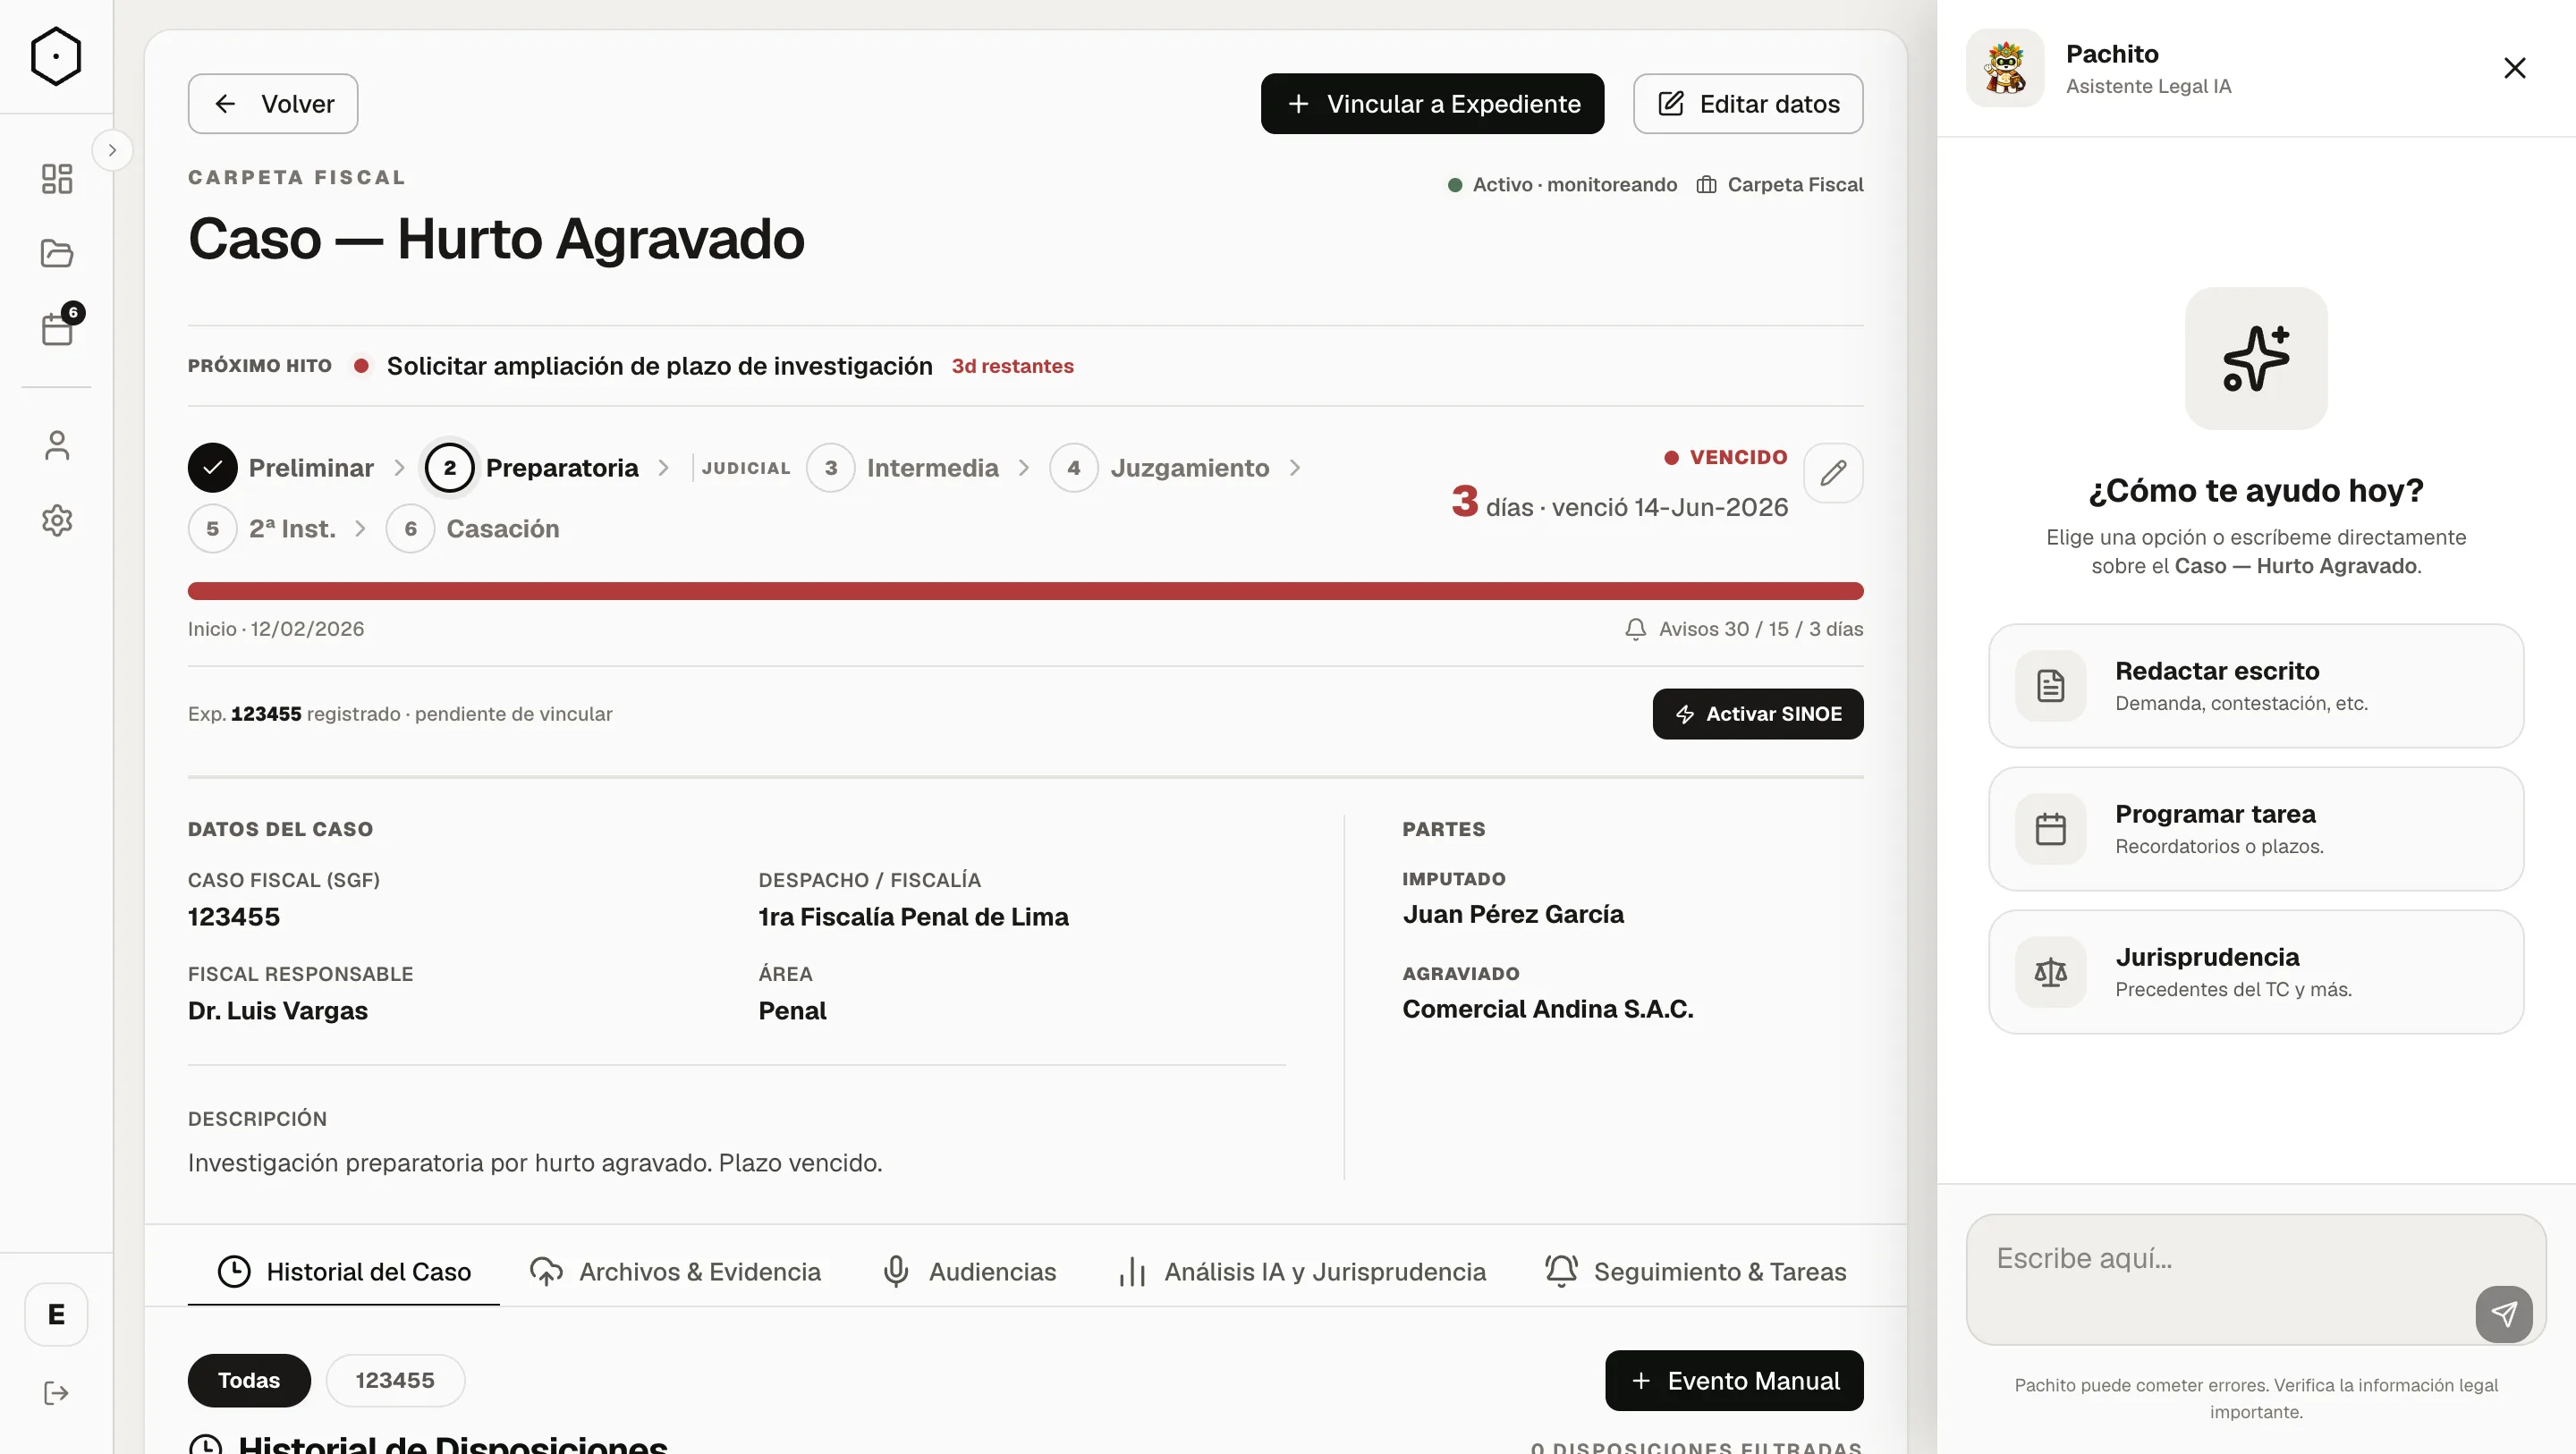This screenshot has height=1454, width=2576.
Task: Open the settings gear in sidebar
Action: pos(57,520)
